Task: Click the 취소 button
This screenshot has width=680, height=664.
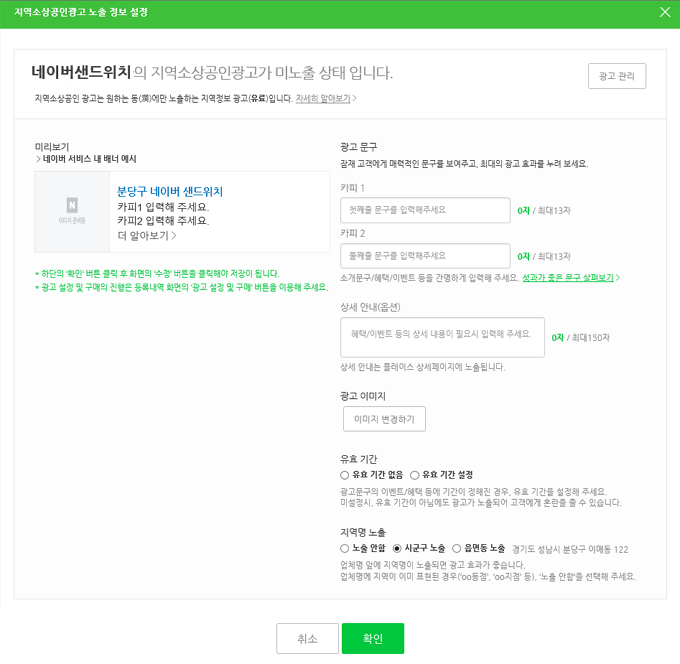Action: coord(307,638)
